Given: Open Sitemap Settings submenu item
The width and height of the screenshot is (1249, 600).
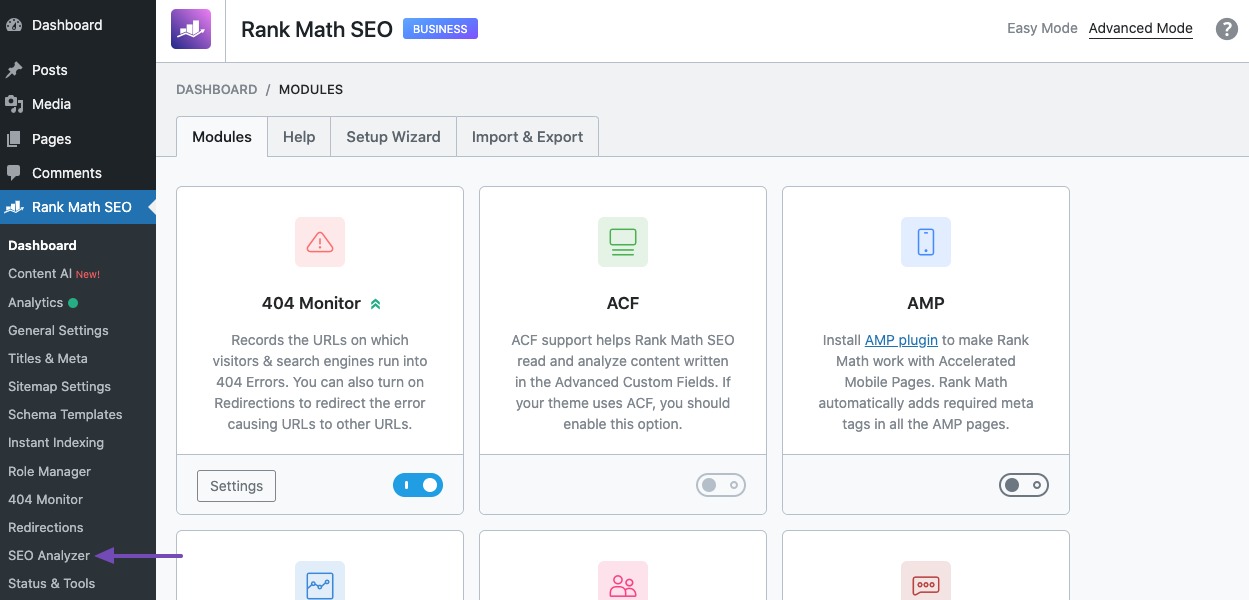Looking at the screenshot, I should pyautogui.click(x=59, y=386).
